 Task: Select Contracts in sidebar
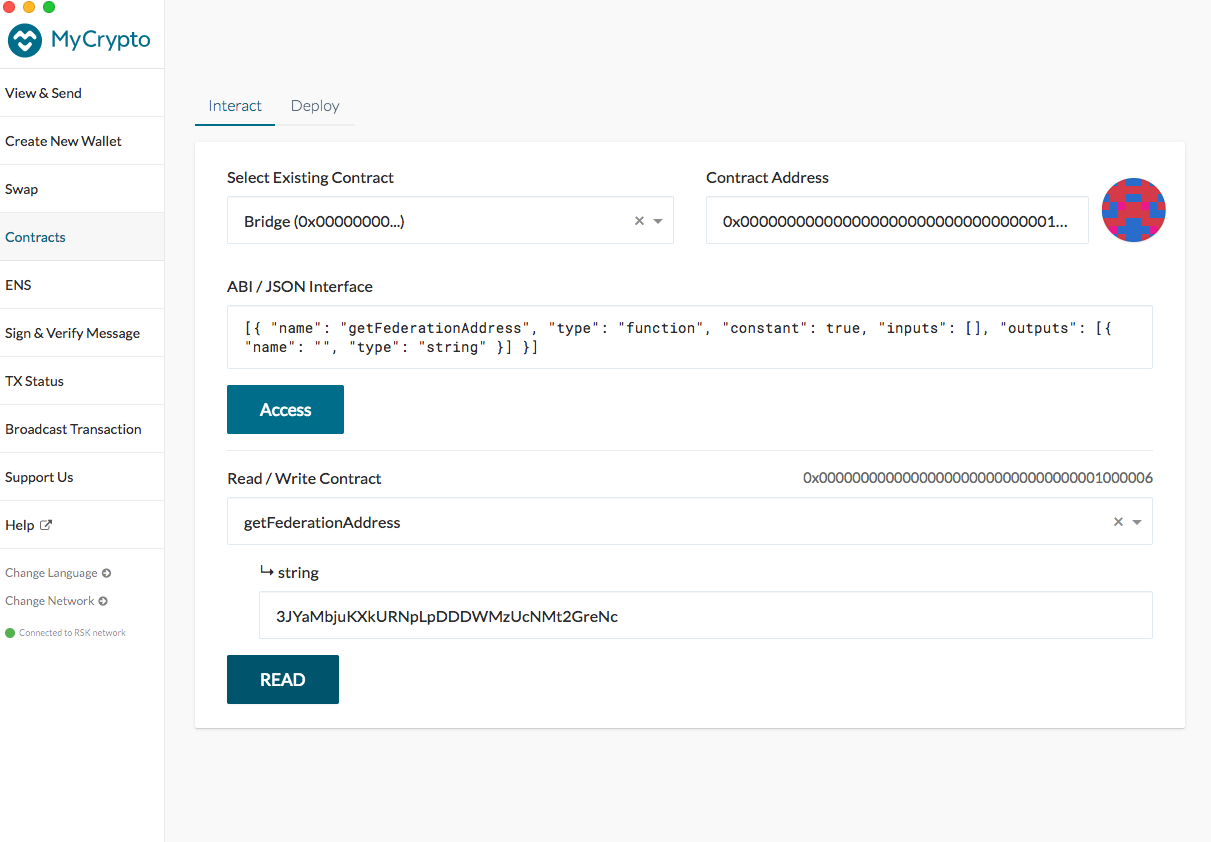pyautogui.click(x=82, y=237)
